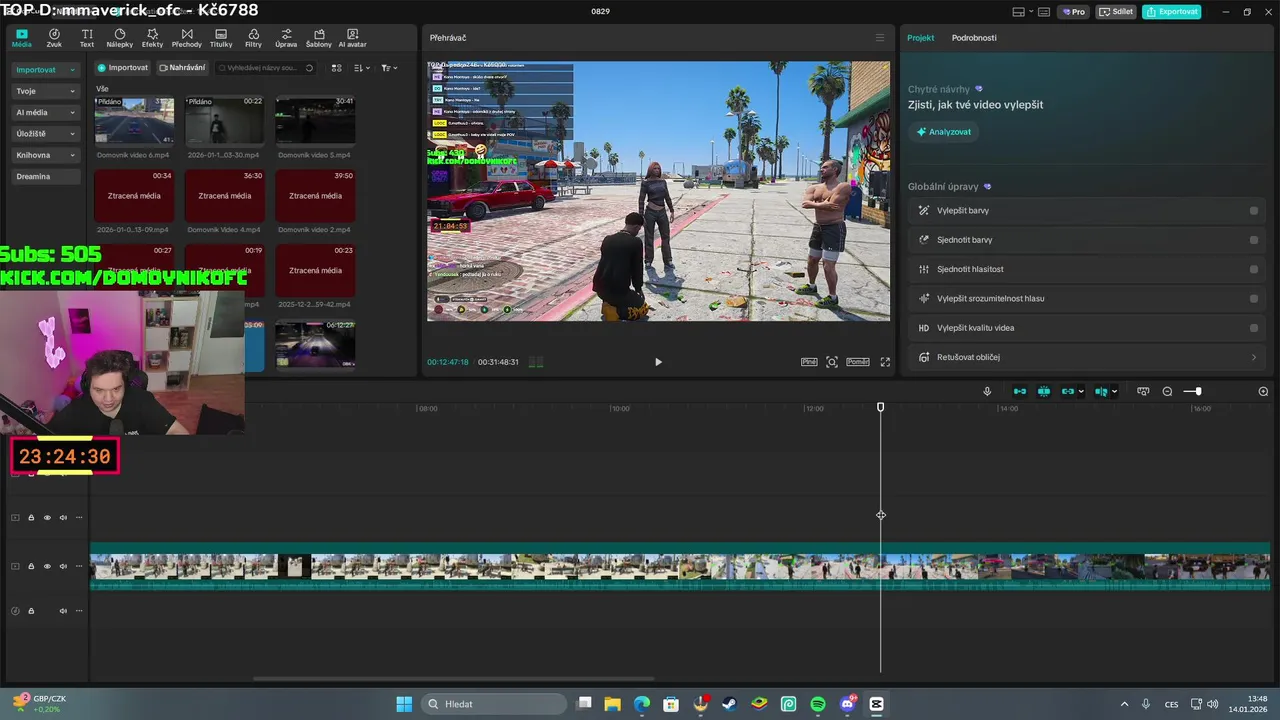Open the preview axis dropdown arrow
The image size is (1280, 720).
coord(1114,391)
